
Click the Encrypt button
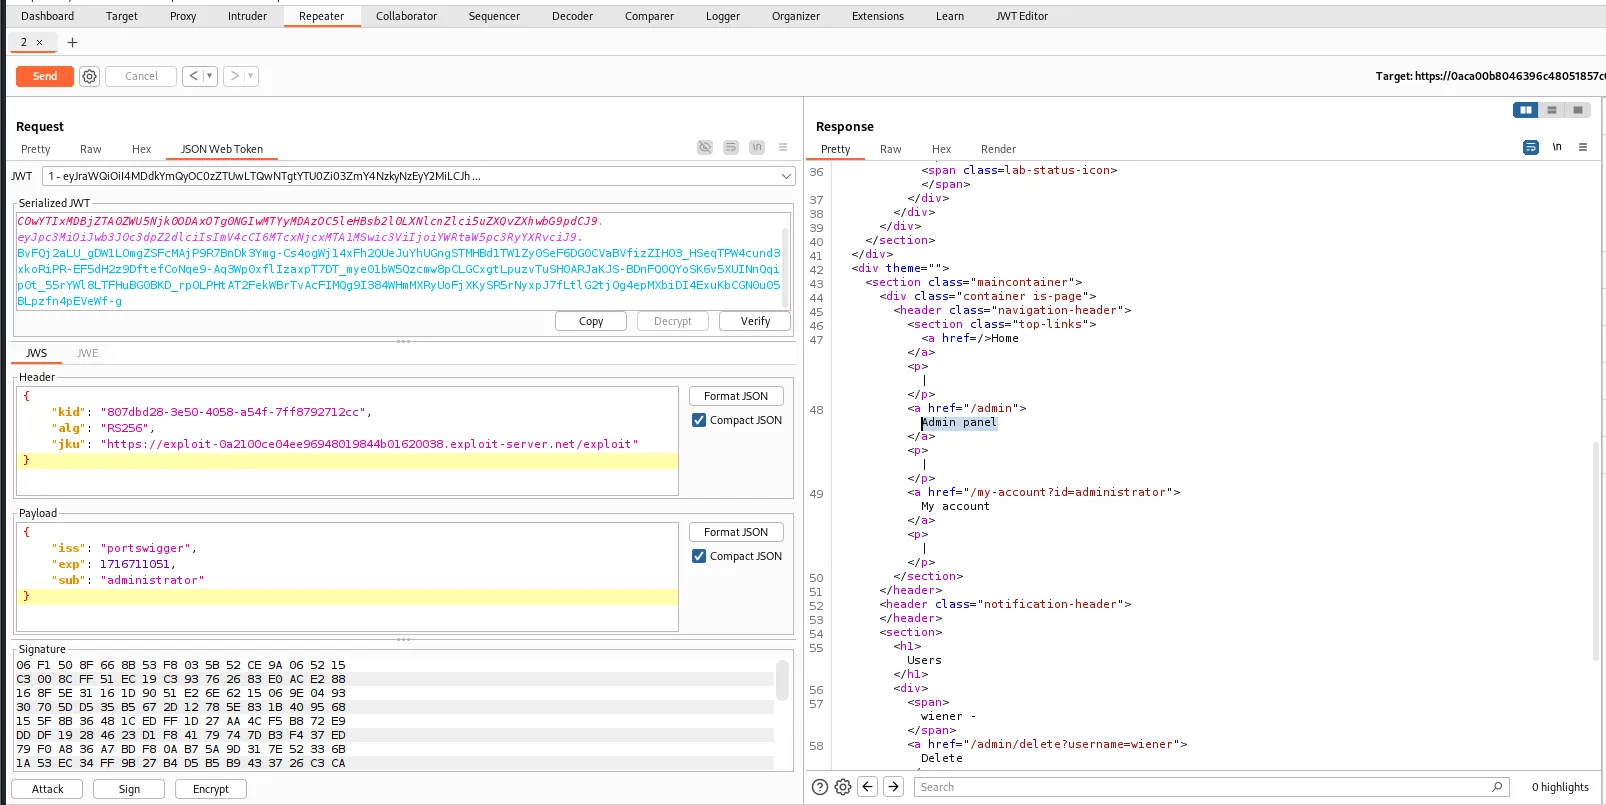(211, 789)
